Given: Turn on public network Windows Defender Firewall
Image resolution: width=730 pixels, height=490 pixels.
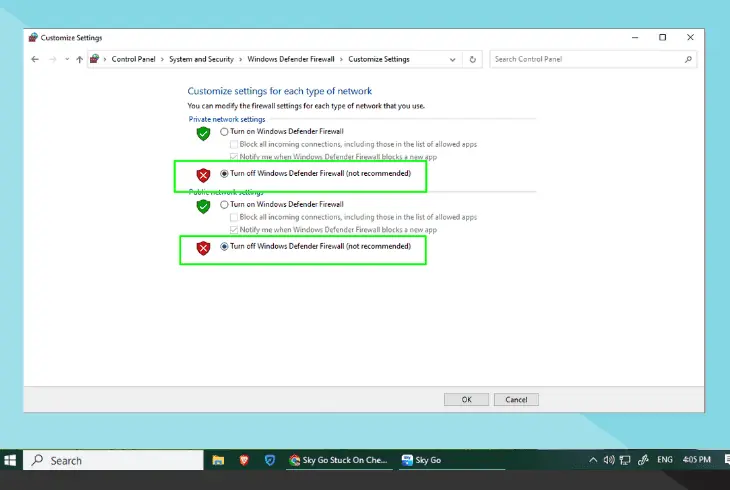Looking at the screenshot, I should [224, 204].
